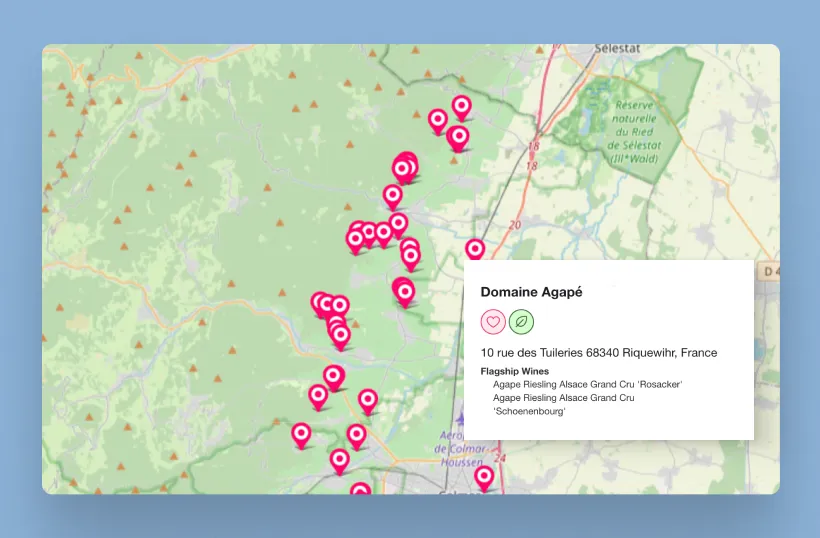Select the northernmost winery pin on the map
This screenshot has height=538, width=820.
(x=461, y=105)
